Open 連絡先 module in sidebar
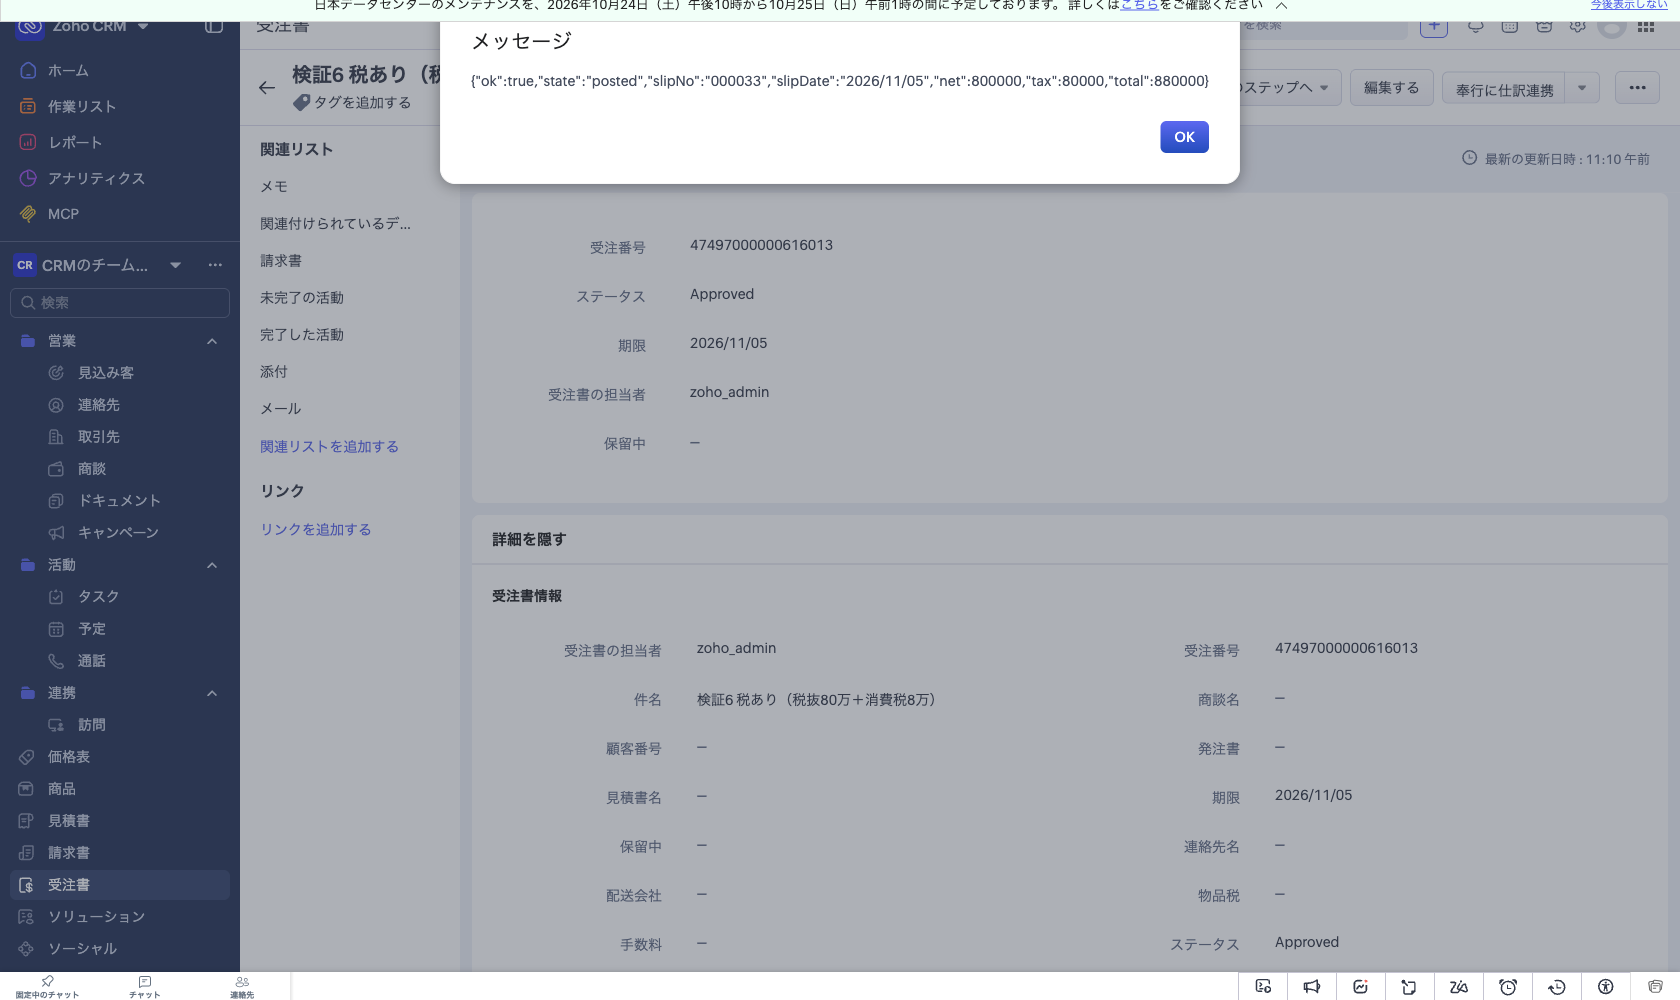 tap(120, 405)
